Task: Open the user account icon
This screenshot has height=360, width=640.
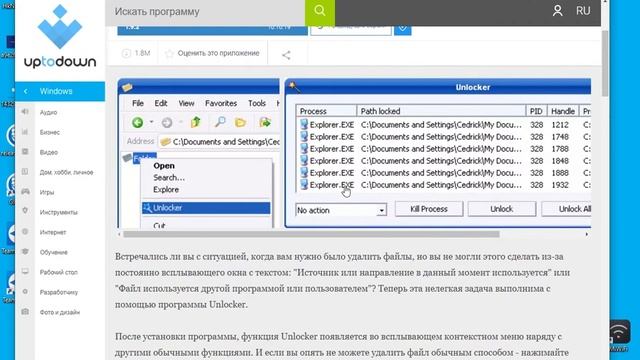Action: pyautogui.click(x=557, y=11)
